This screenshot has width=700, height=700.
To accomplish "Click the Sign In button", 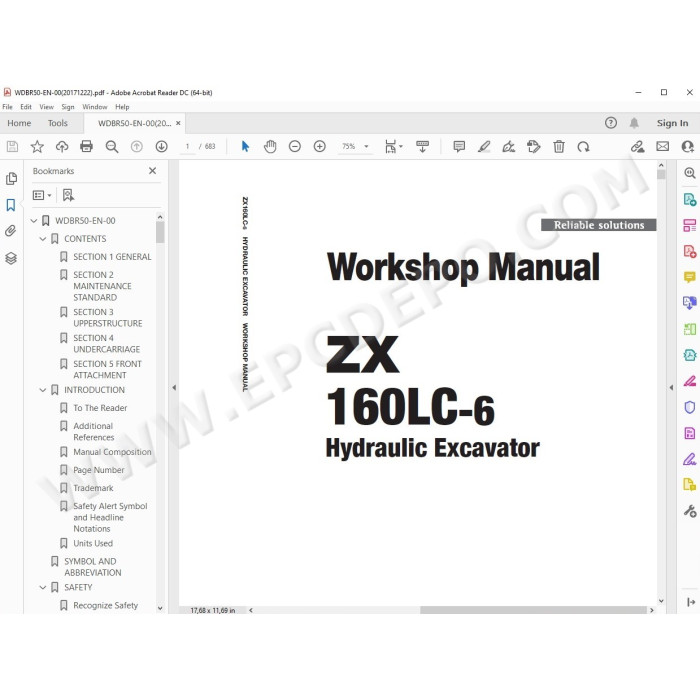I will coord(672,123).
